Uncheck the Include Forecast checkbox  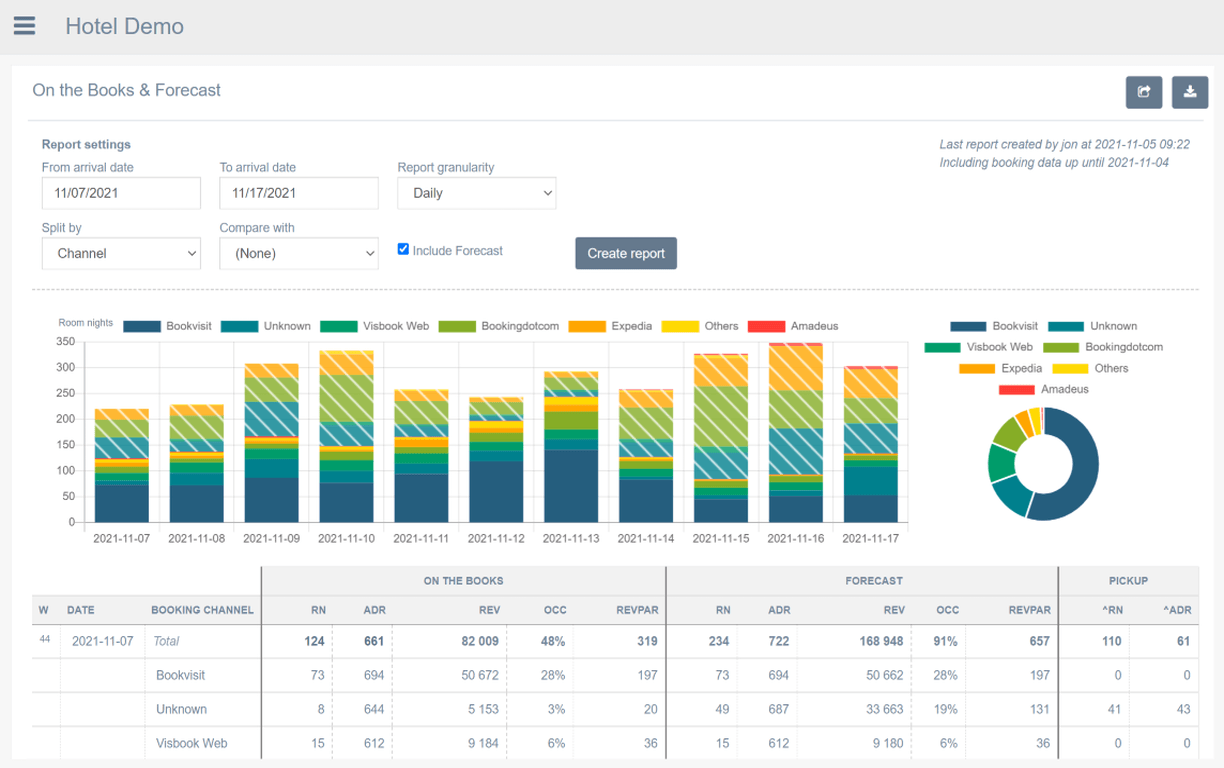pyautogui.click(x=403, y=249)
